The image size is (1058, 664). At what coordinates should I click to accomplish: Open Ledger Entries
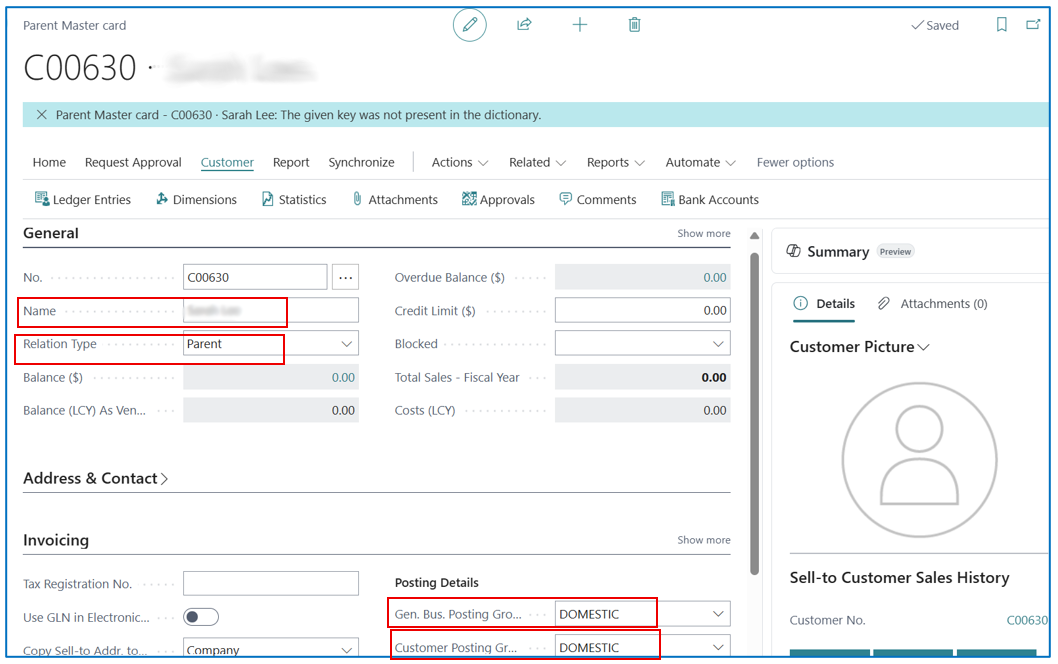click(82, 199)
